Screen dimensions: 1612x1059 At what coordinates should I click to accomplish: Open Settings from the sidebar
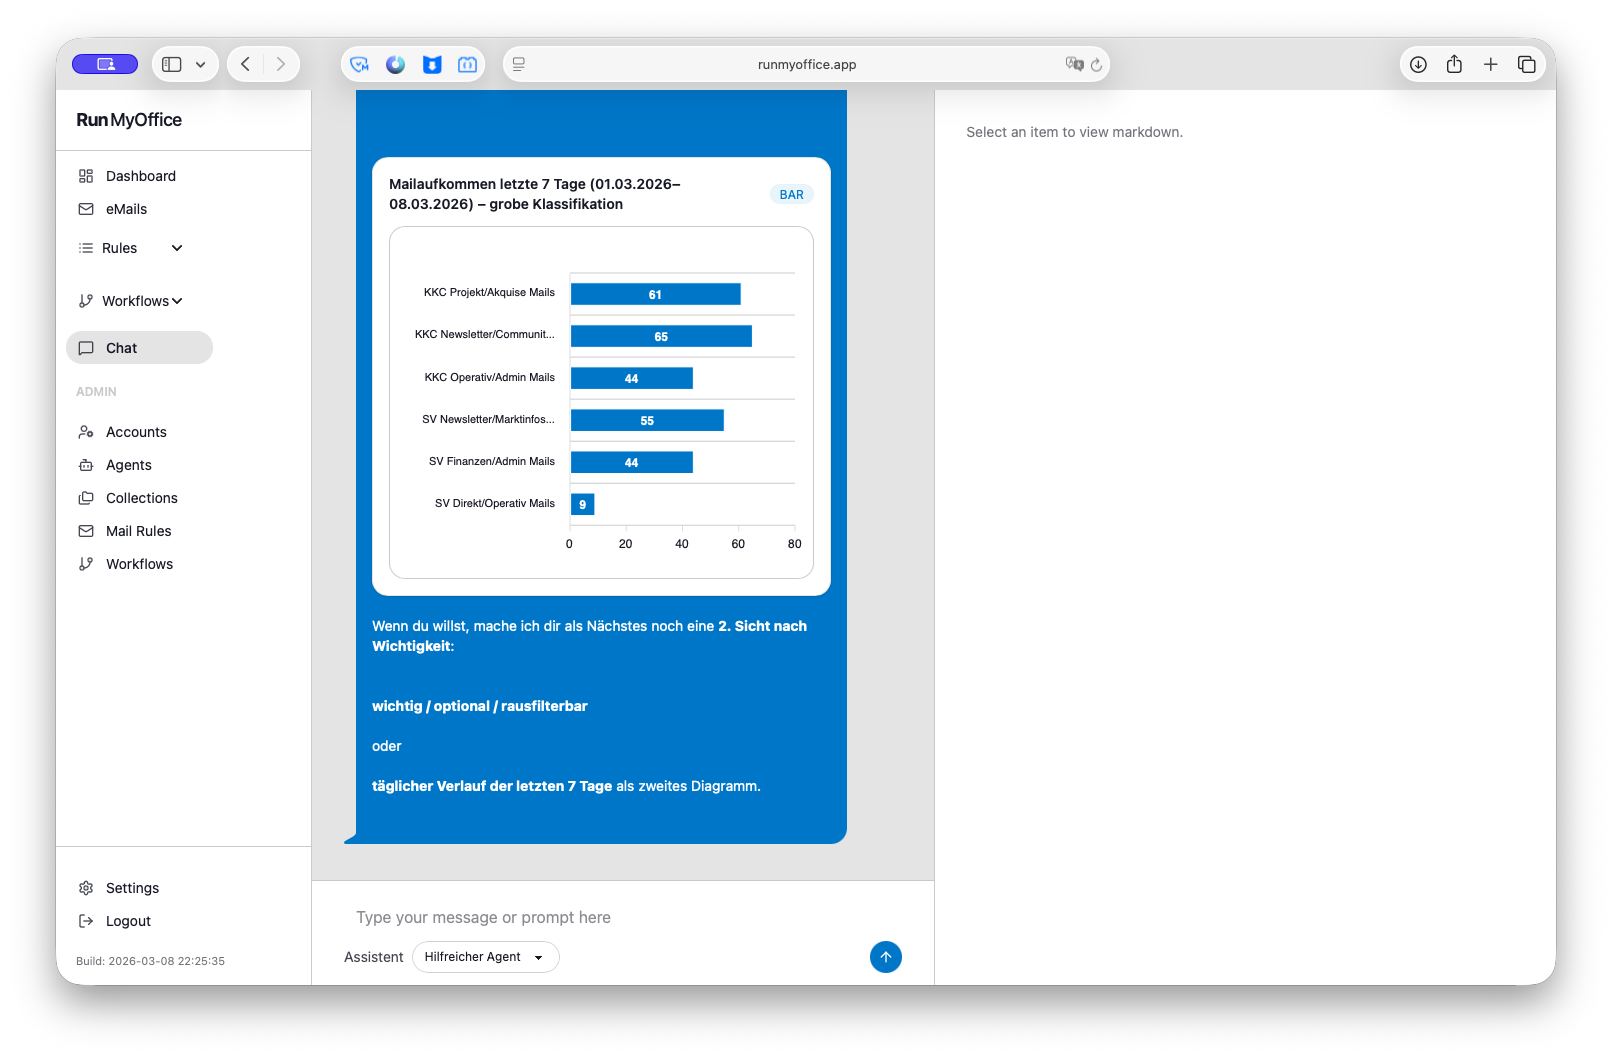coord(132,888)
